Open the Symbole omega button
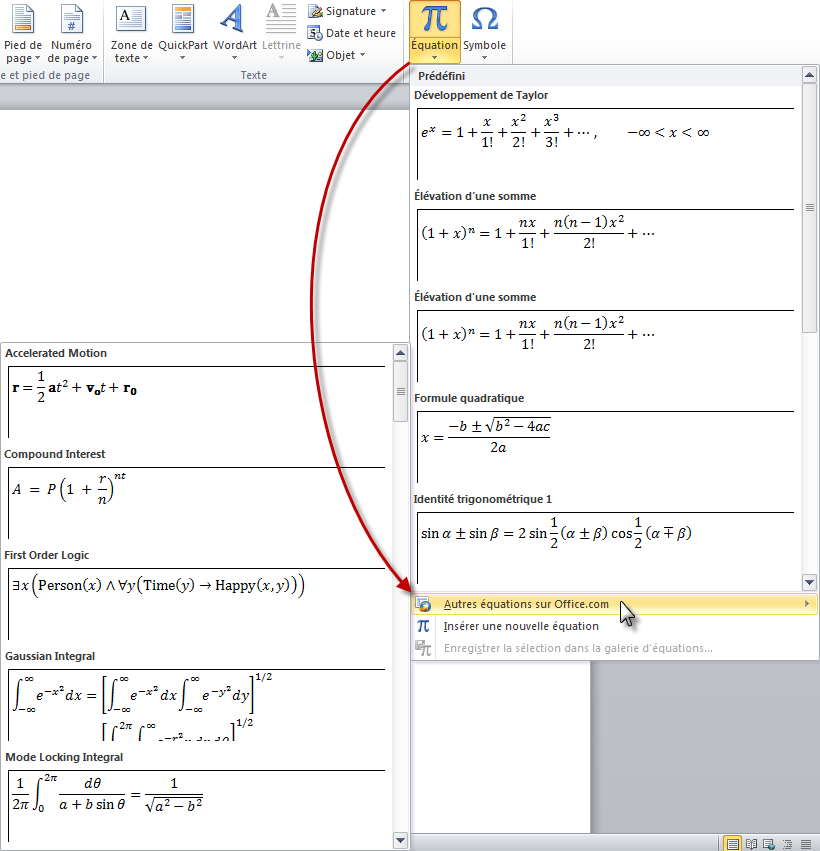 click(x=484, y=19)
